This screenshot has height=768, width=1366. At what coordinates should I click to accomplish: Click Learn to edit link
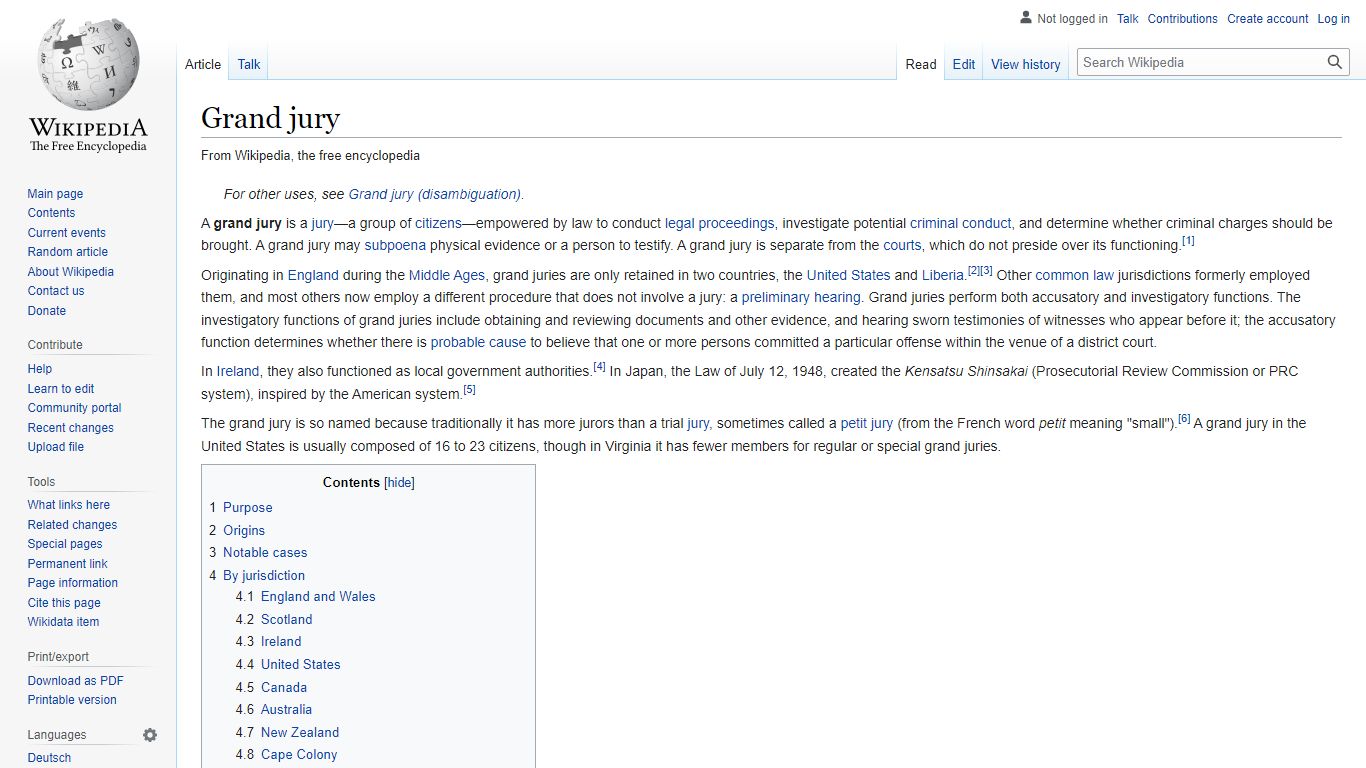[x=61, y=389]
